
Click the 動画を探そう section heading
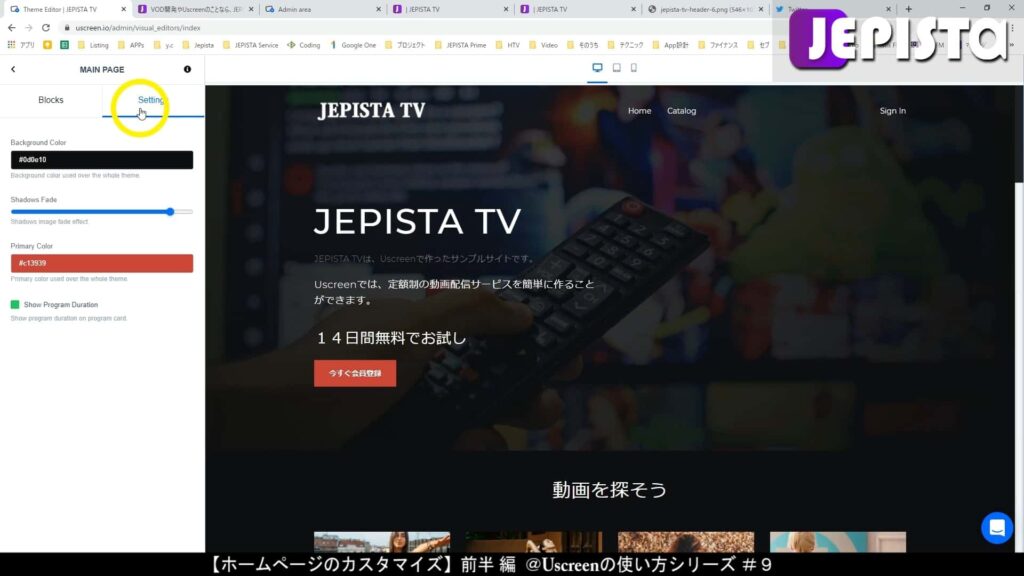pyautogui.click(x=609, y=490)
